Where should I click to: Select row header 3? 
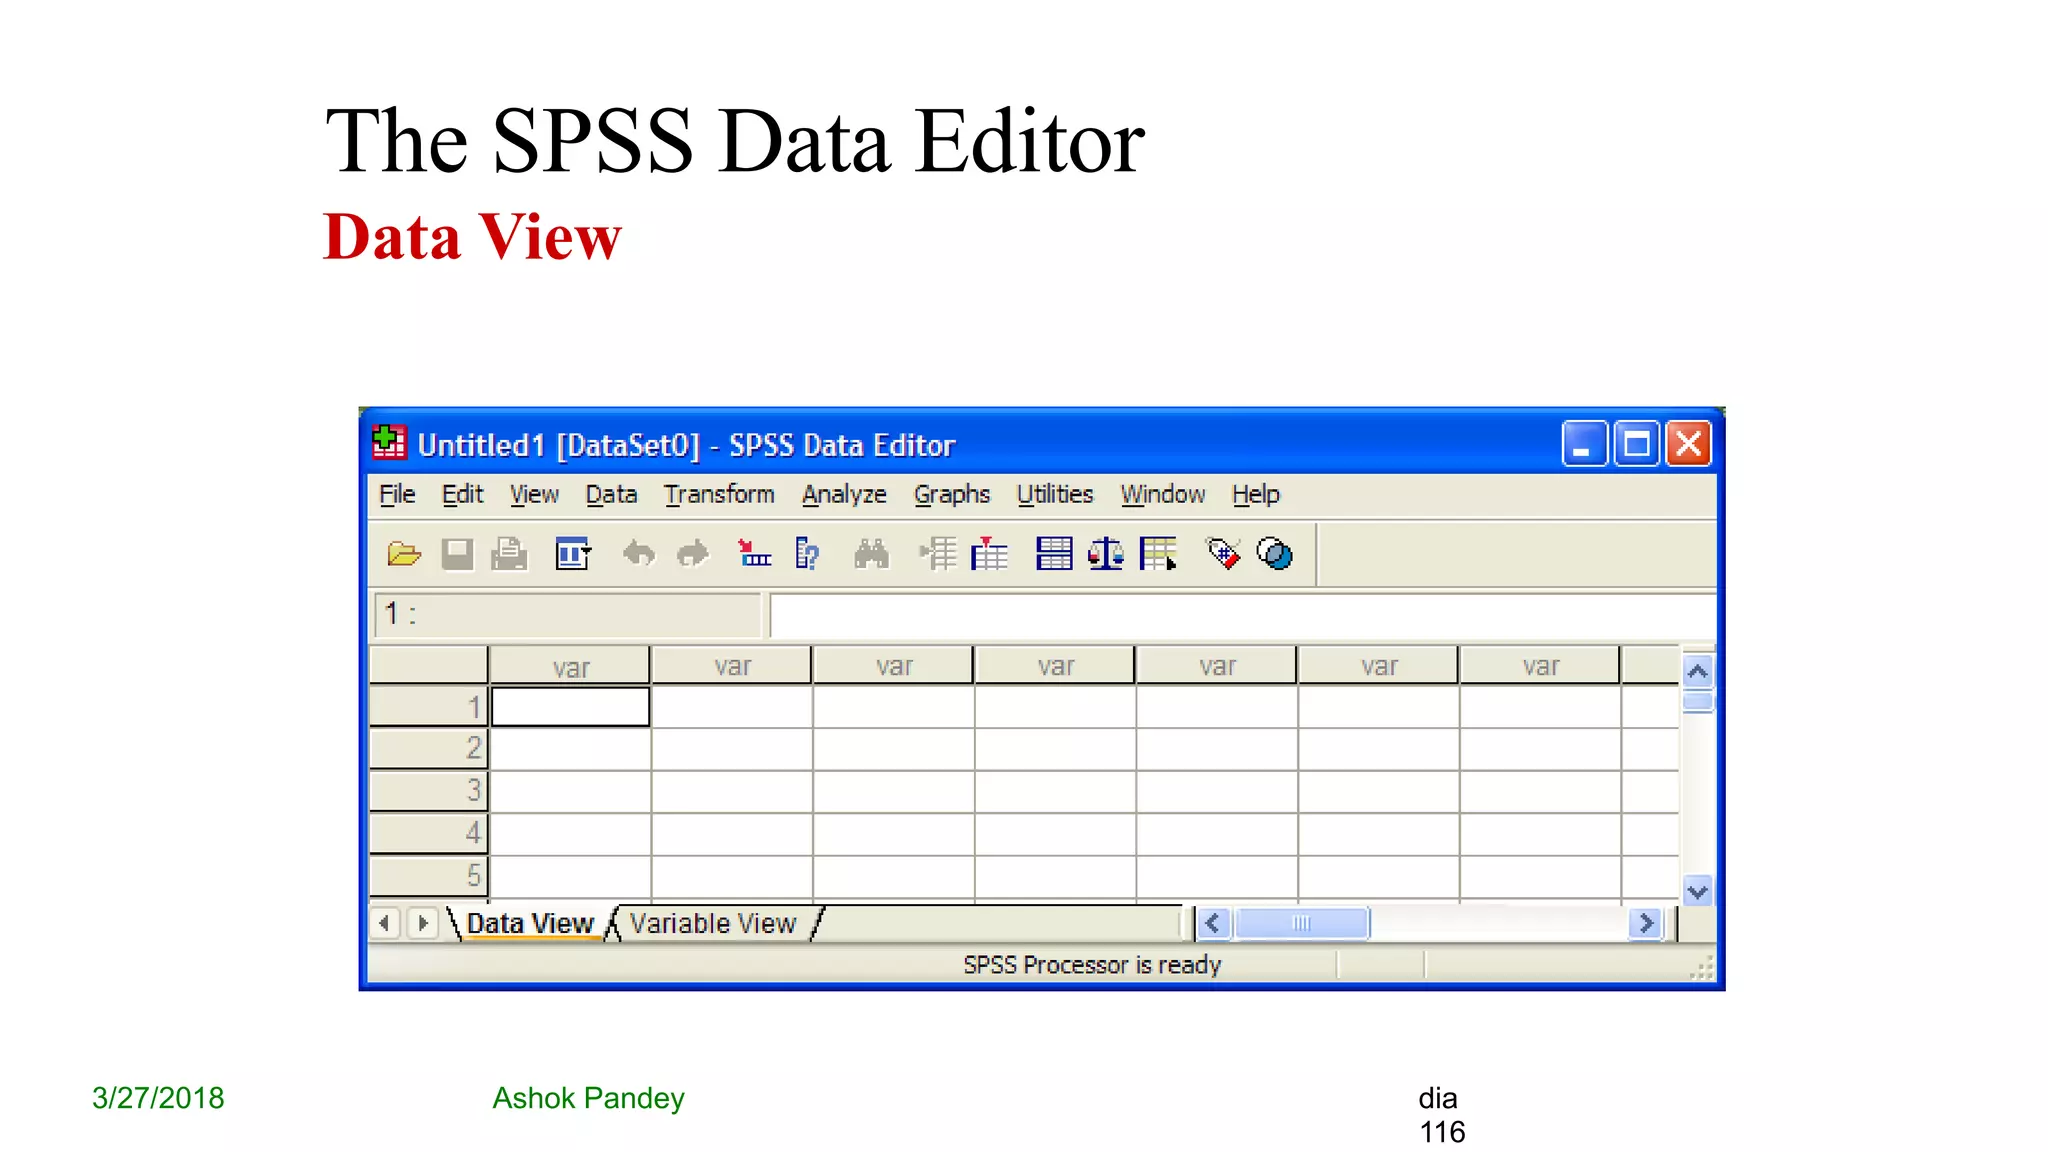(428, 790)
